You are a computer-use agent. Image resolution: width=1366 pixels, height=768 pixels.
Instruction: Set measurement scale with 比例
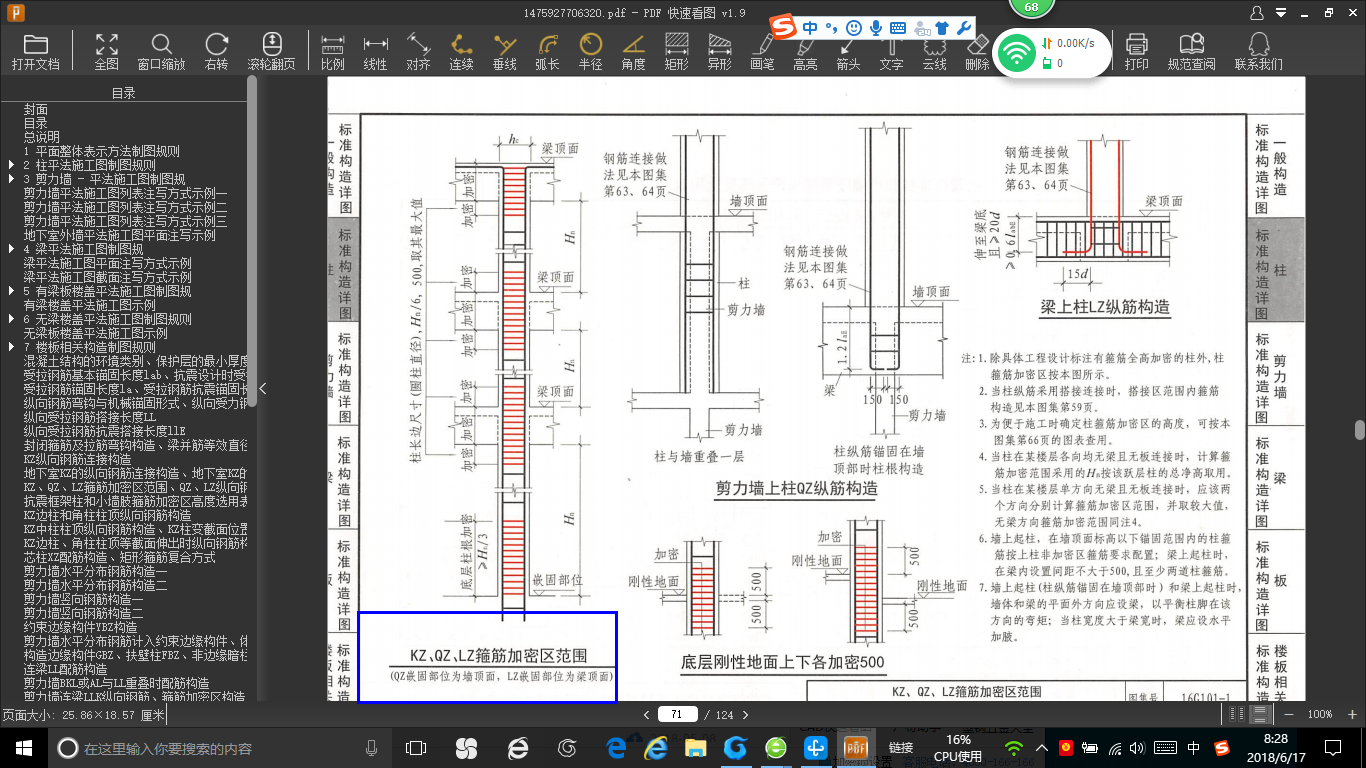(x=333, y=52)
